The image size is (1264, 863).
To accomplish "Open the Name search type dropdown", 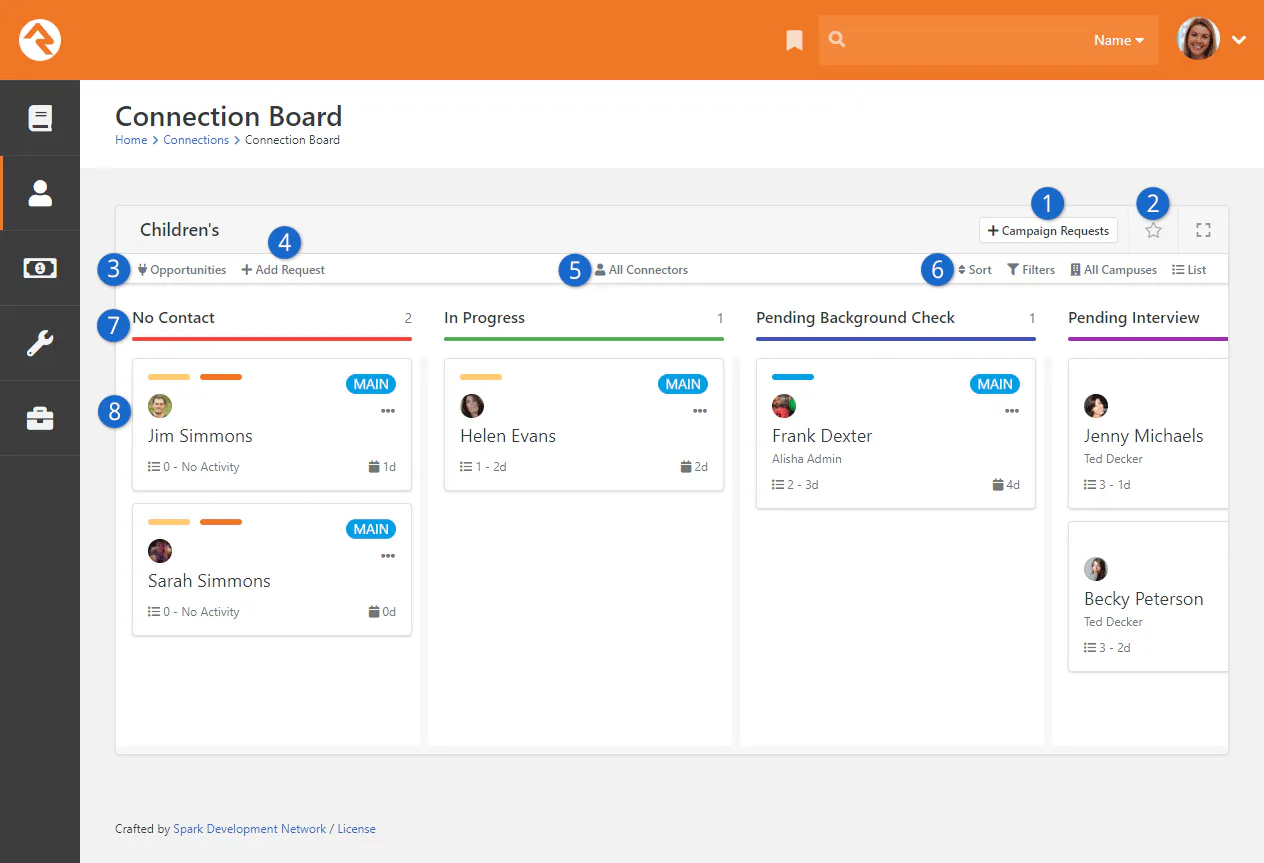I will tap(1119, 41).
